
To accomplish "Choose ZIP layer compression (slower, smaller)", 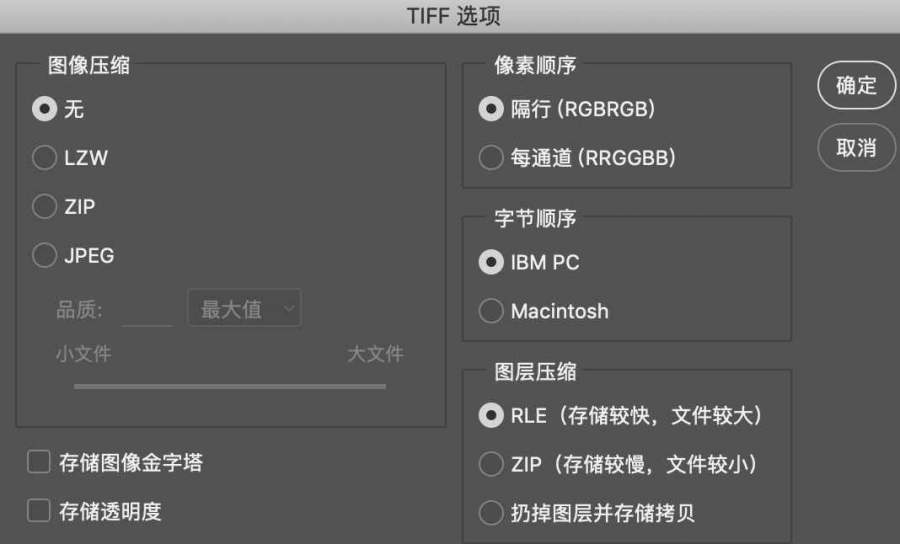I will [x=490, y=464].
